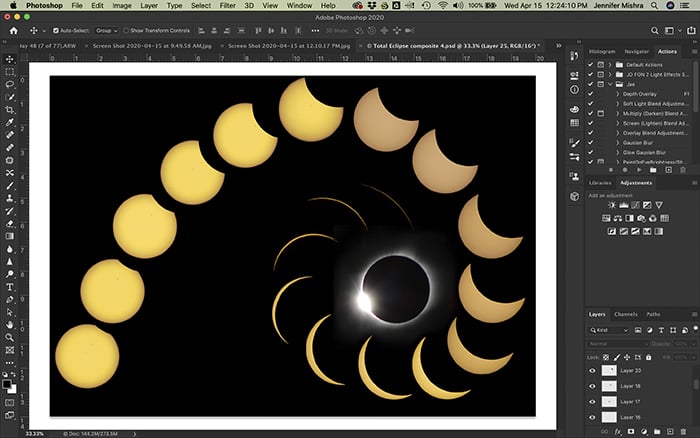The height and width of the screenshot is (438, 700).
Task: Hide Layer 20 visibility eye
Action: click(x=592, y=371)
